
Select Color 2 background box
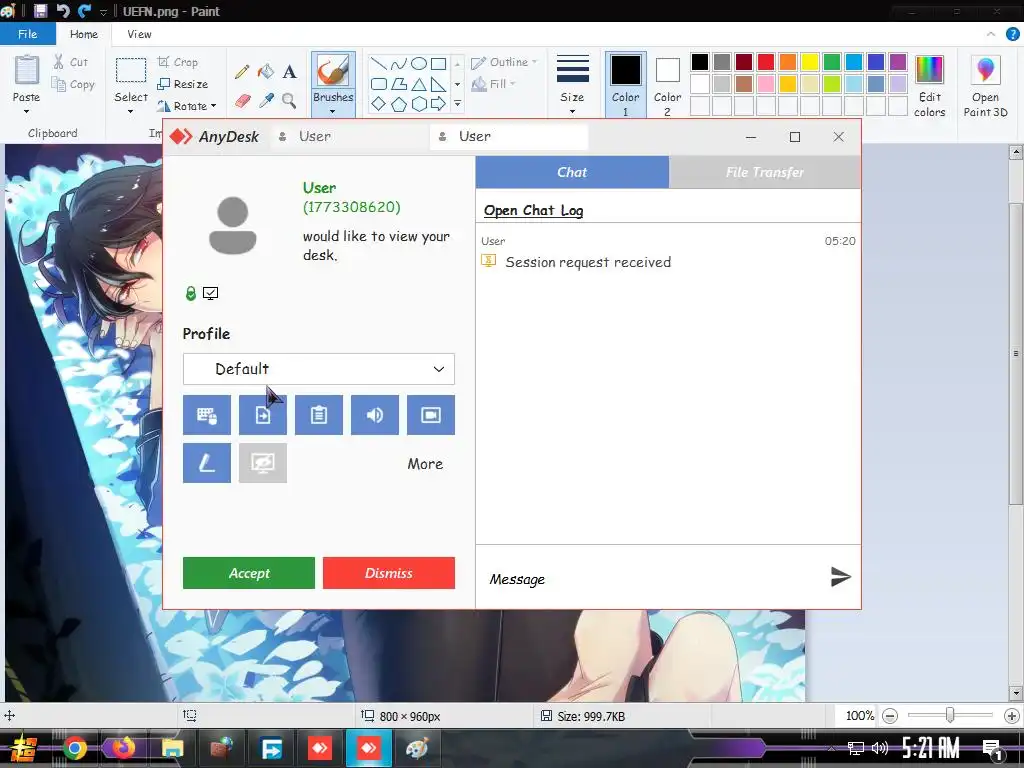(x=667, y=85)
